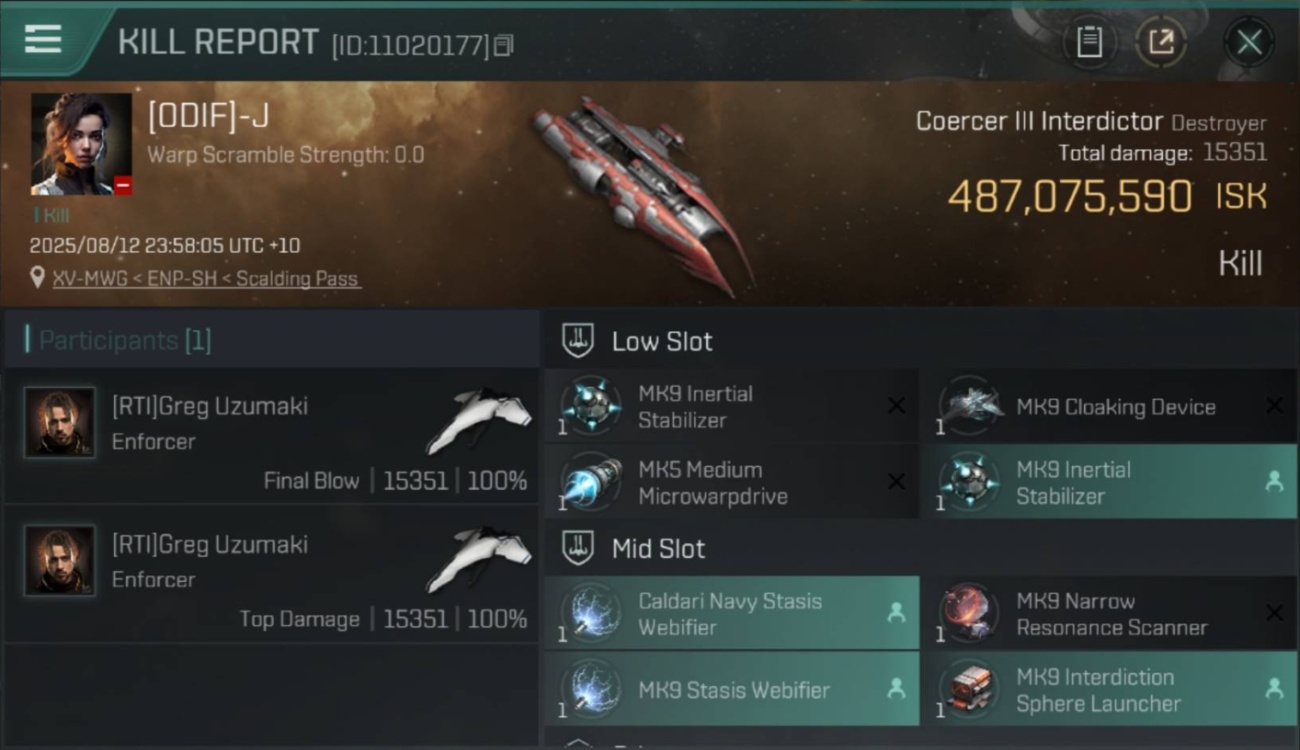Click the MK9 Narrow Resonance Scanner icon
1300x750 pixels.
(x=969, y=614)
